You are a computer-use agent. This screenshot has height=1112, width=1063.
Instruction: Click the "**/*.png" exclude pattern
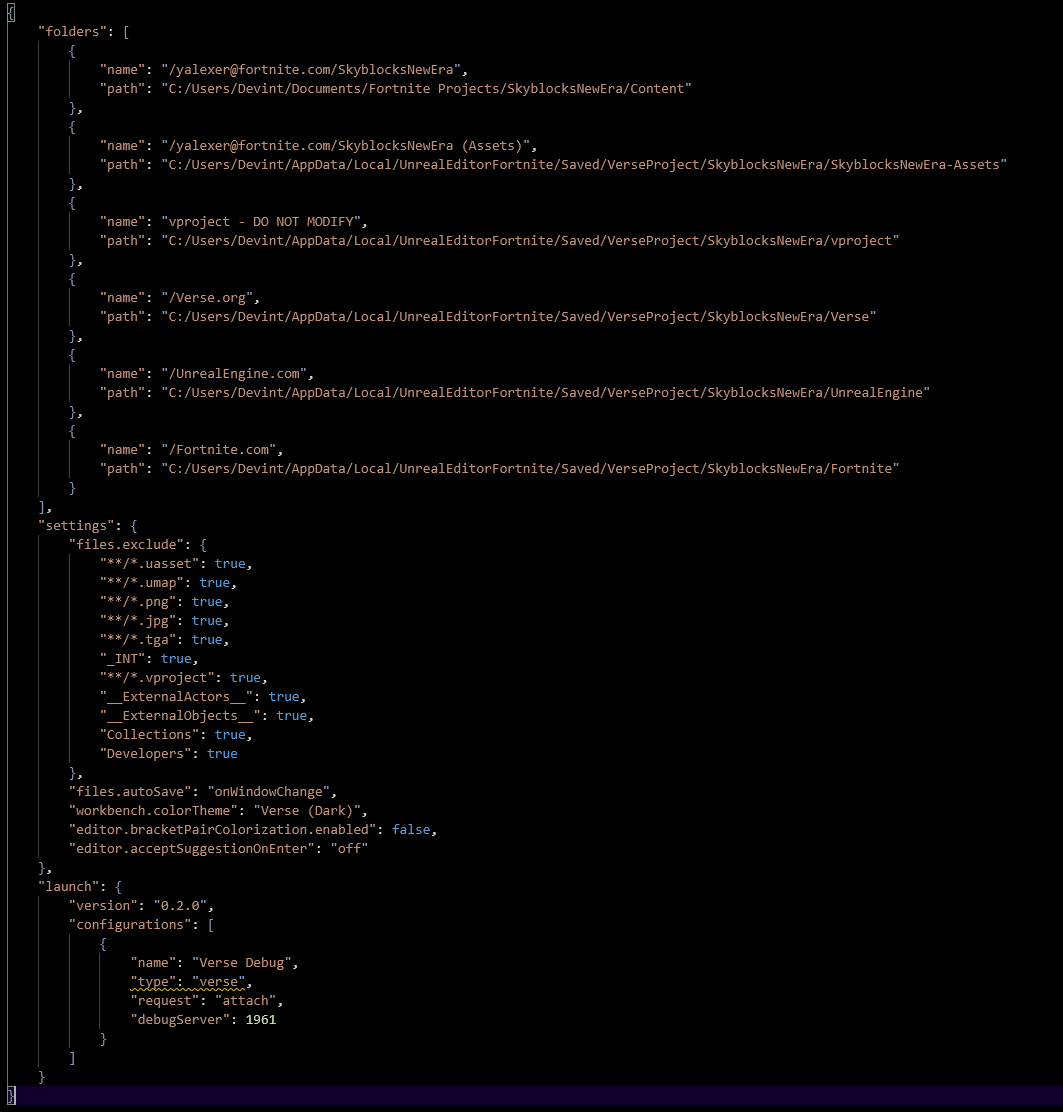point(138,601)
